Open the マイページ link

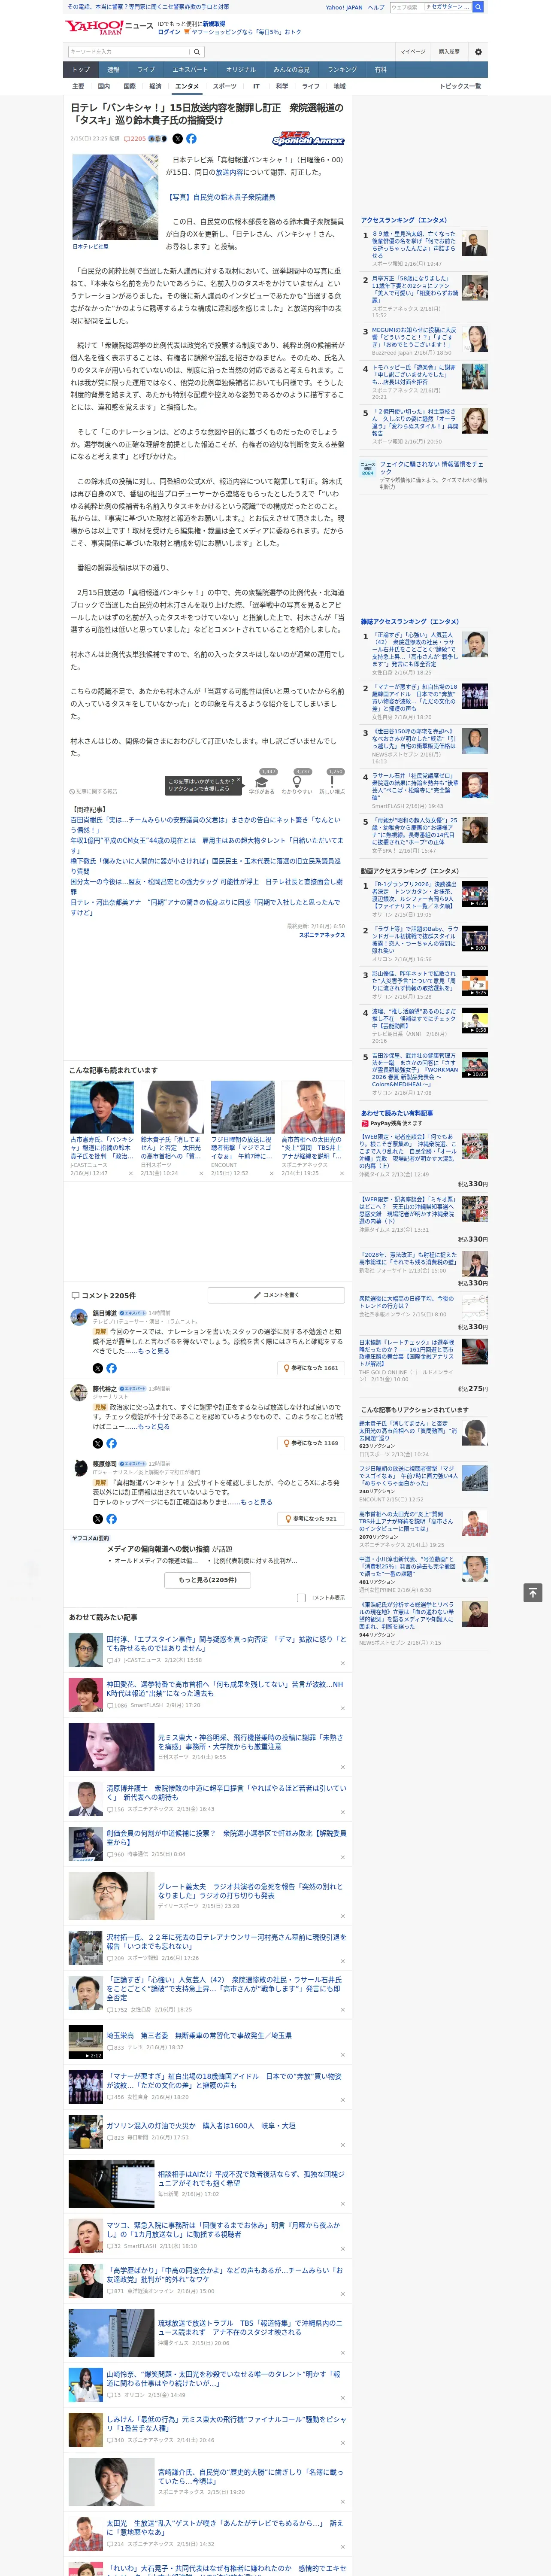[412, 52]
